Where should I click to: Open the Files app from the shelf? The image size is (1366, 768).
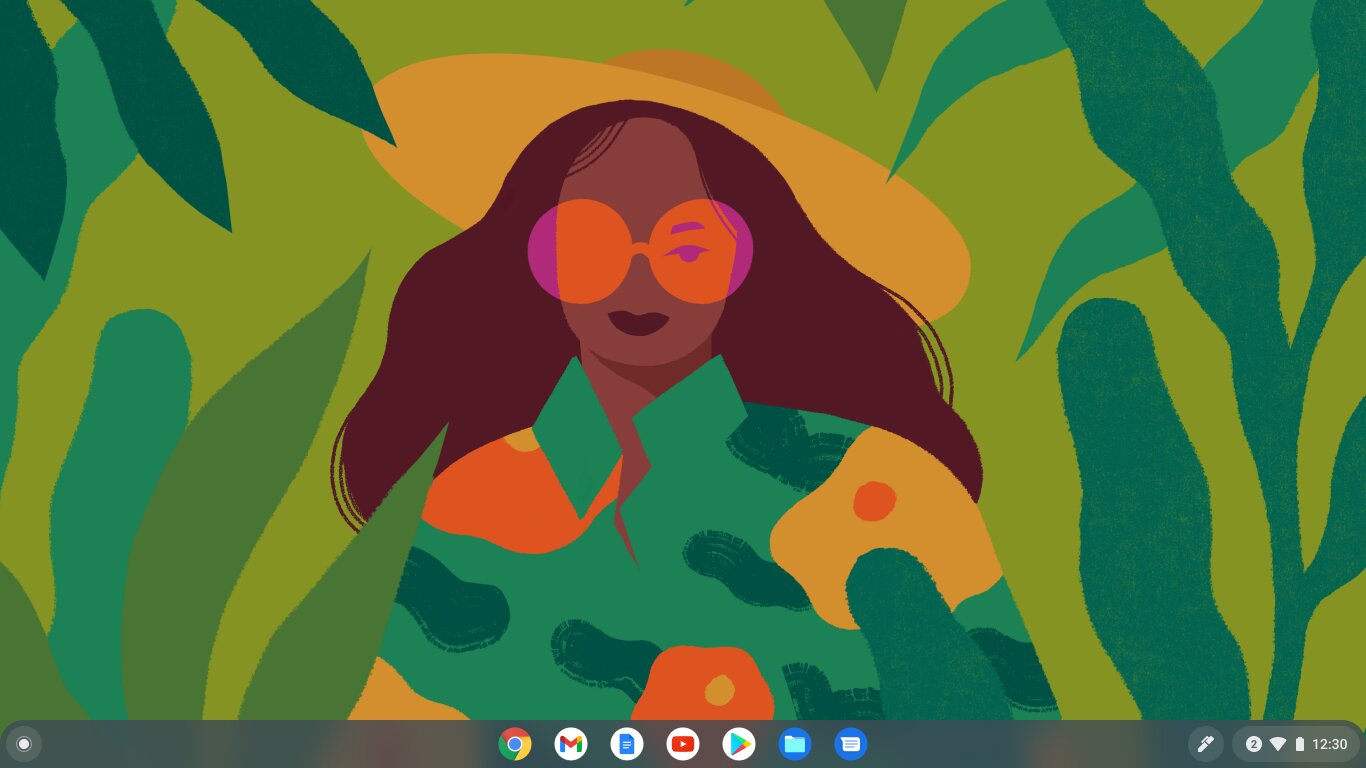795,744
